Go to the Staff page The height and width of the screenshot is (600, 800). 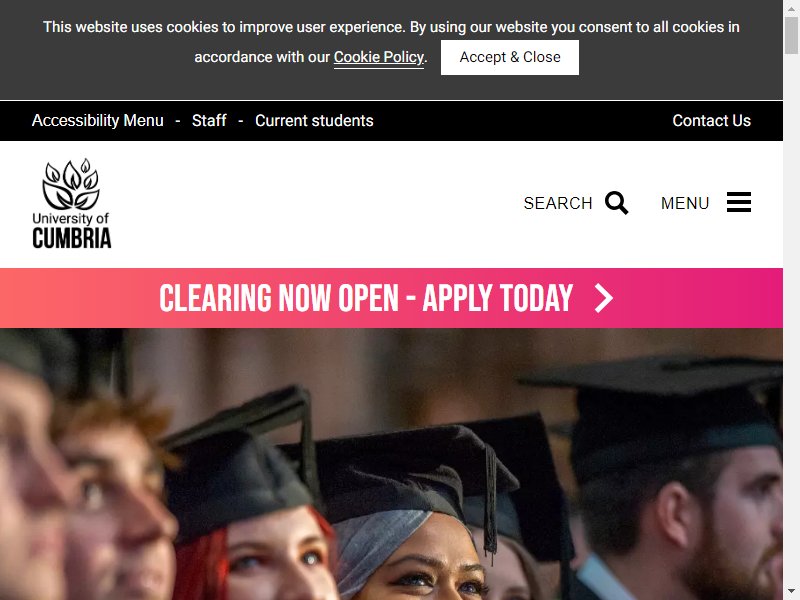coord(209,120)
